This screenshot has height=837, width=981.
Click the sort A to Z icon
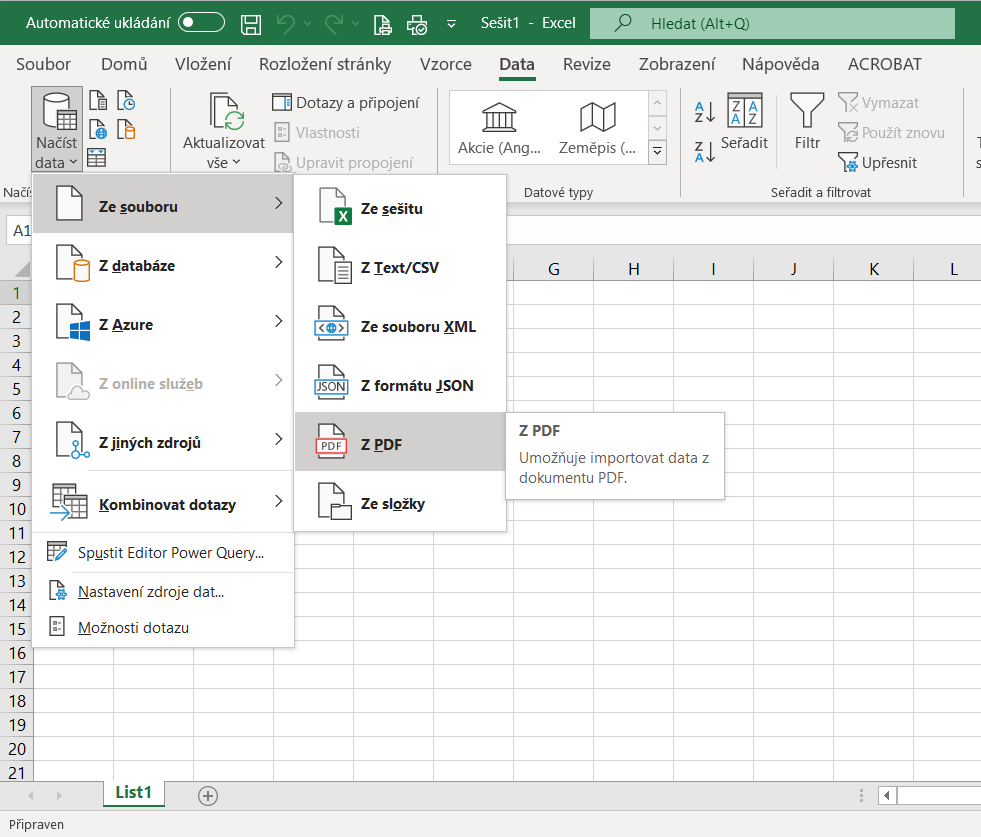704,112
